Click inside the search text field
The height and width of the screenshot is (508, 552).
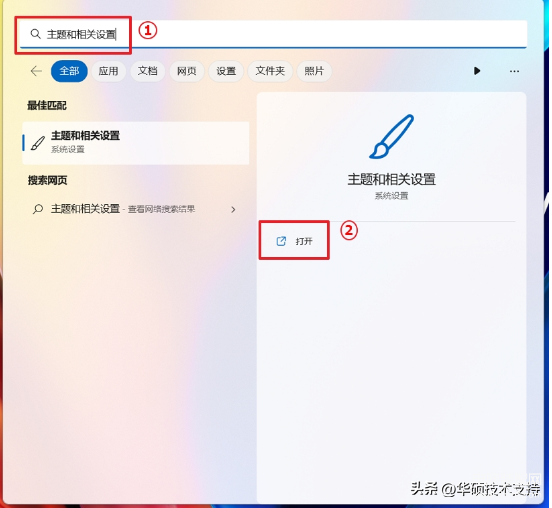click(273, 34)
